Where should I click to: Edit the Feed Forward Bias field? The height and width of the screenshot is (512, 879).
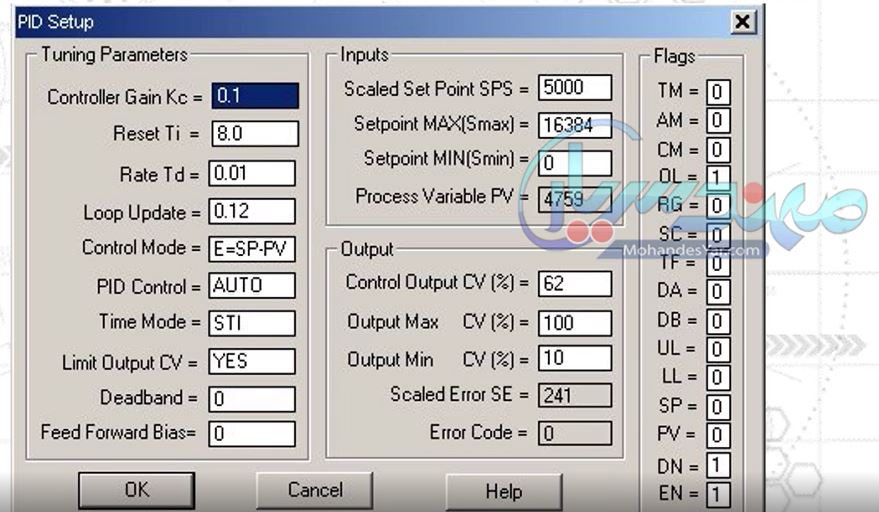(x=252, y=433)
